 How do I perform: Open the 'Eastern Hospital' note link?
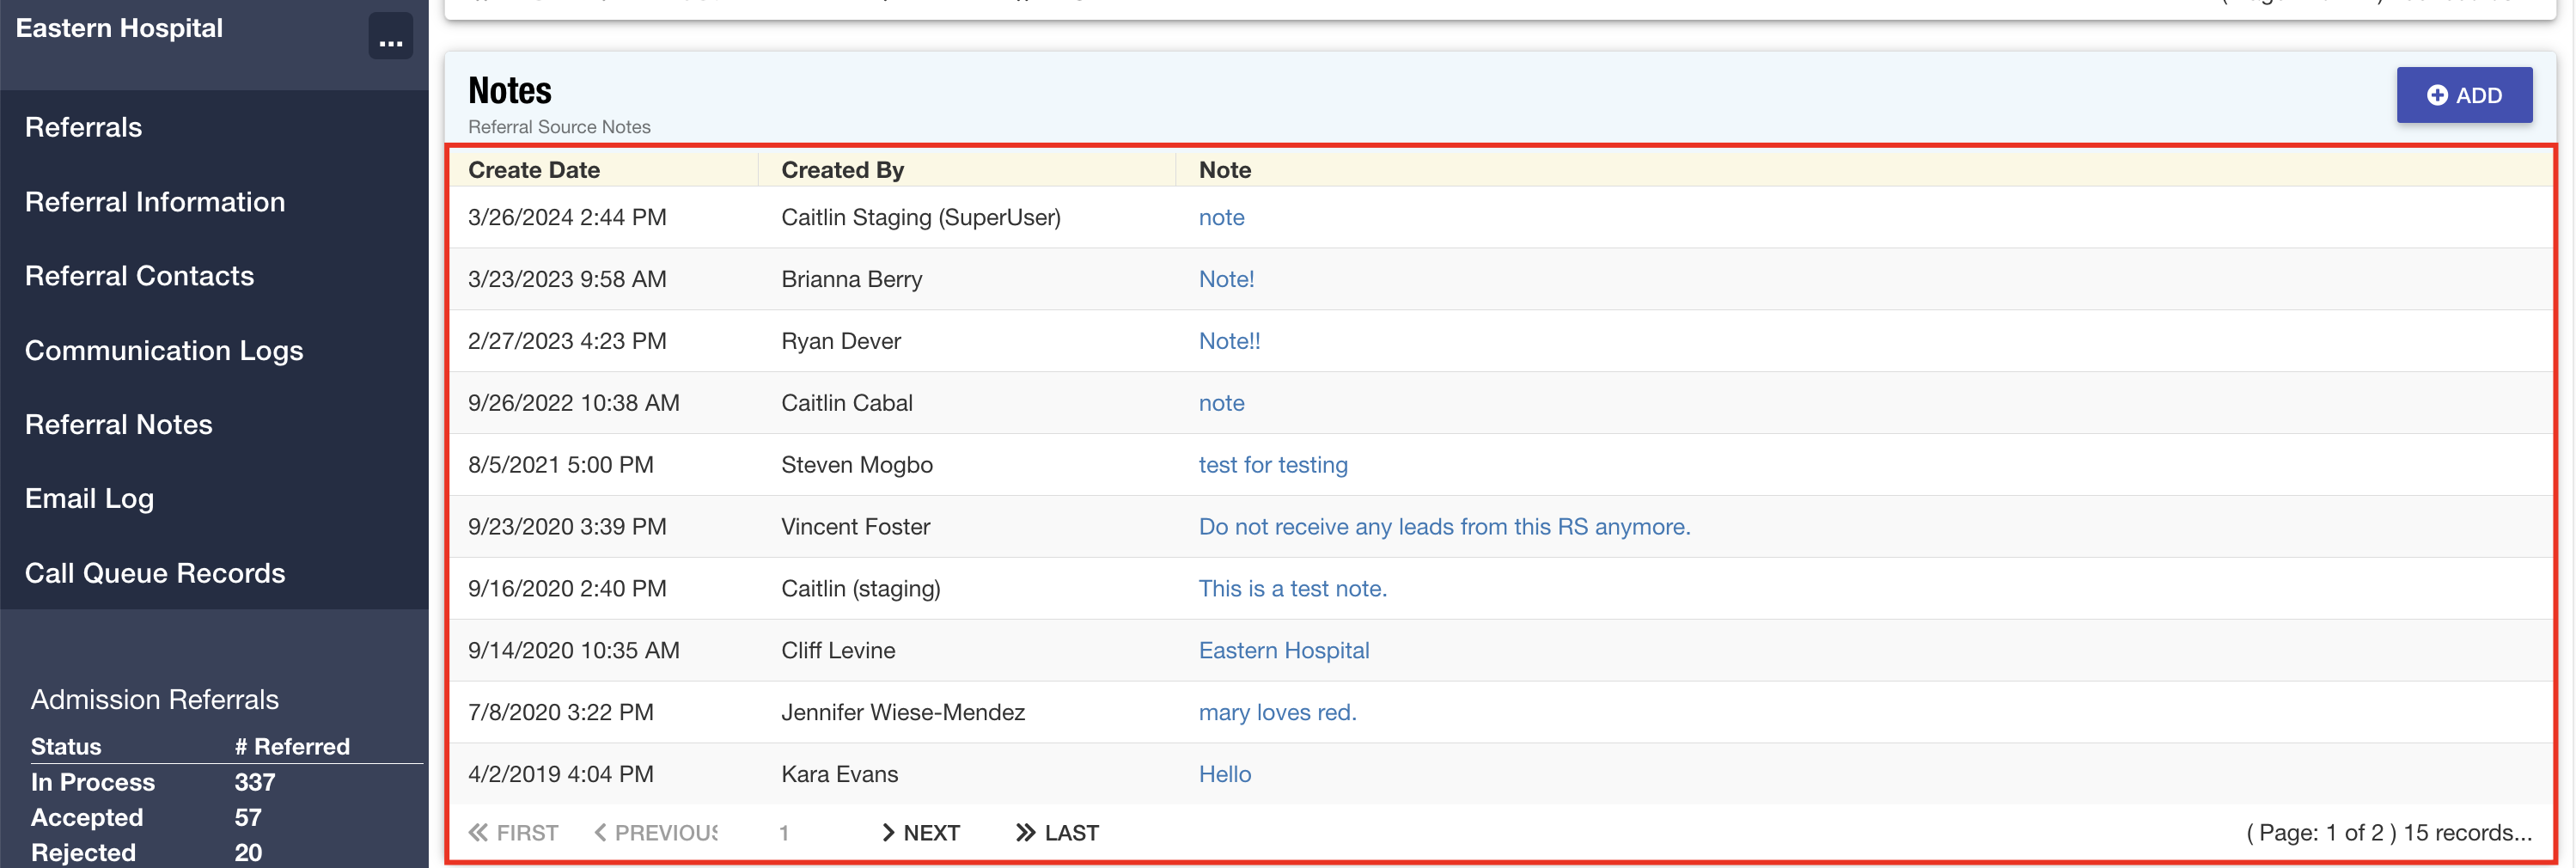coord(1283,650)
